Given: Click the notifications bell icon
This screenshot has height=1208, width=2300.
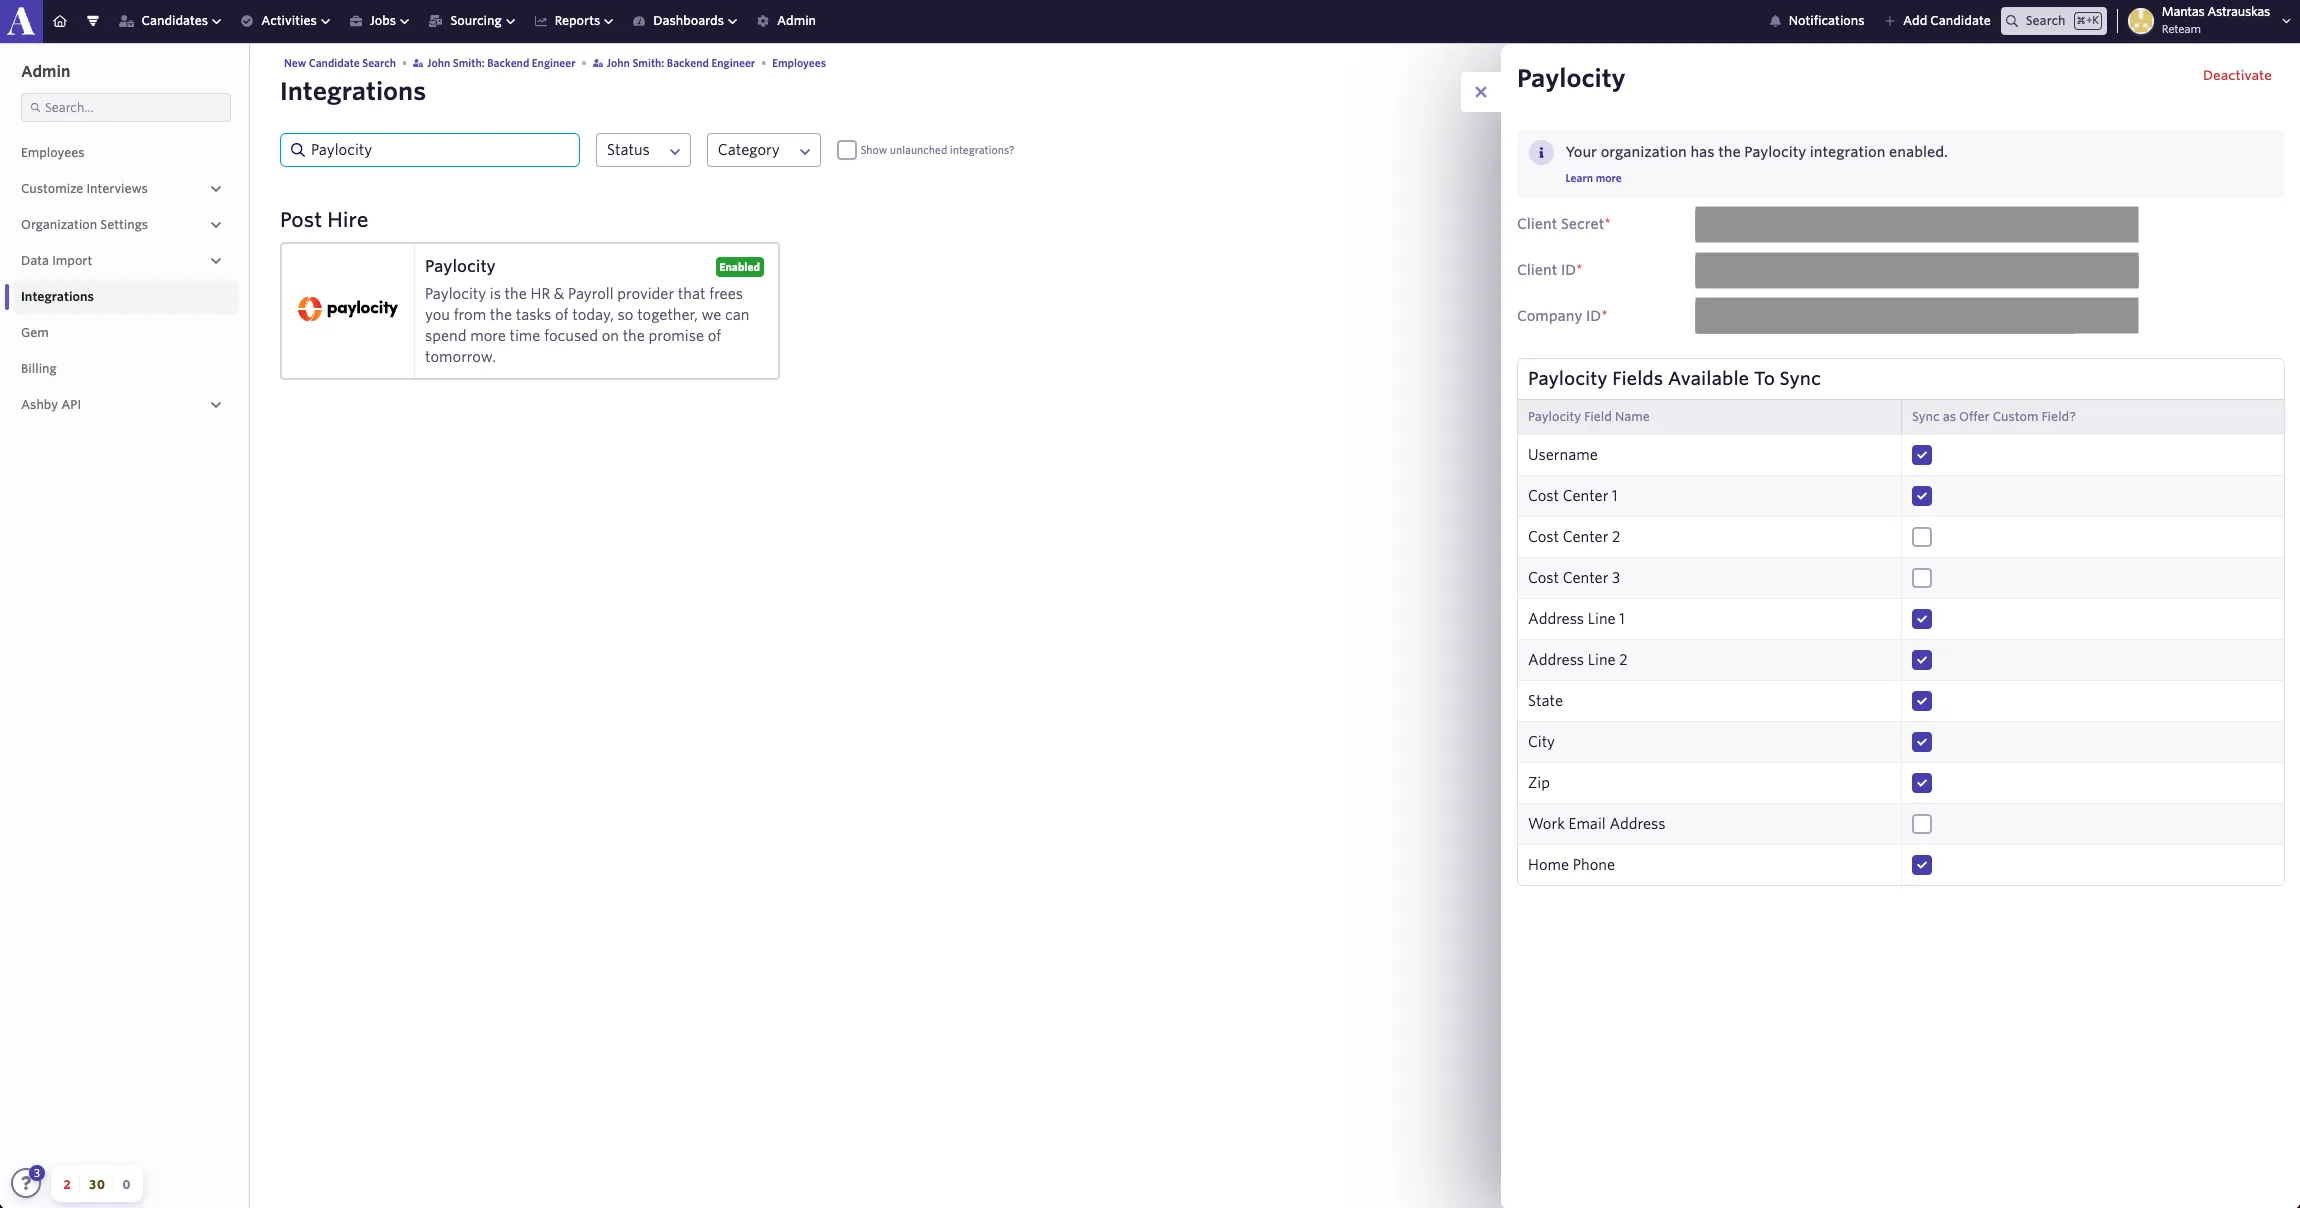Looking at the screenshot, I should click(1775, 21).
